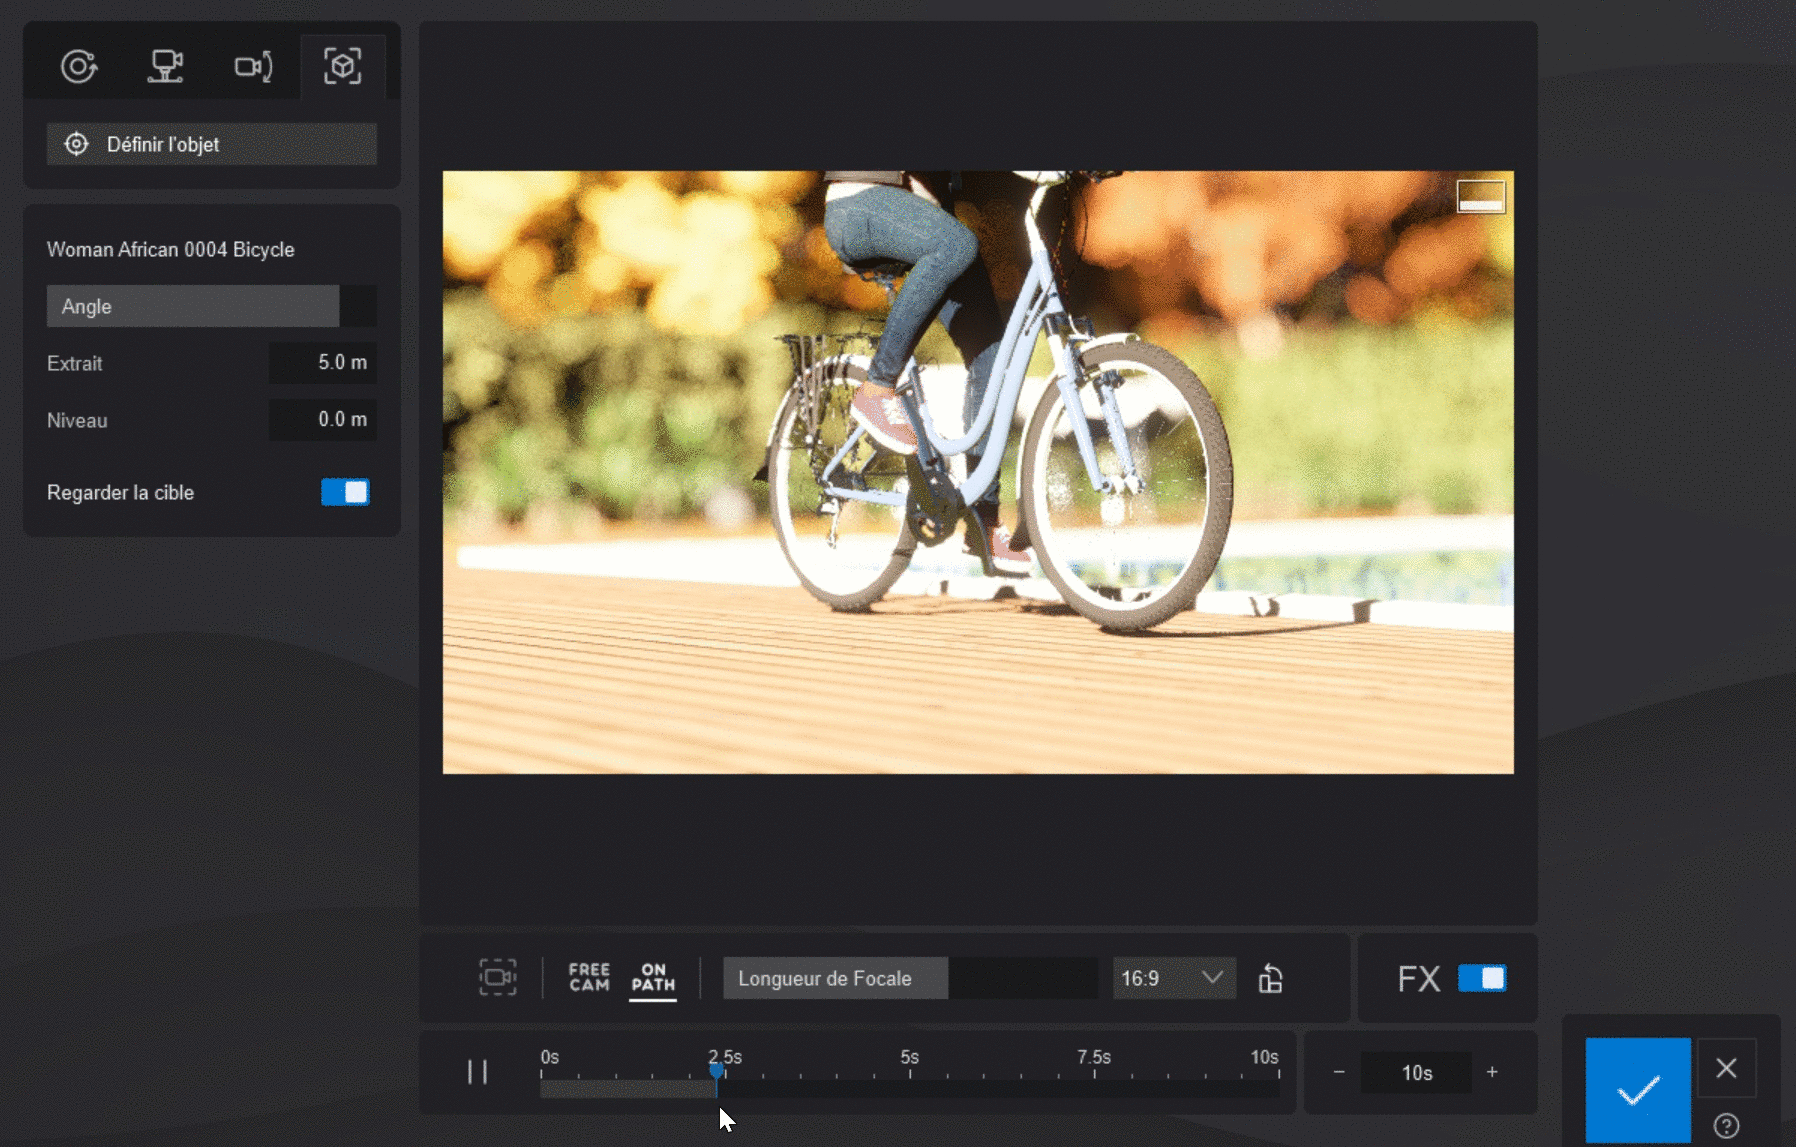The height and width of the screenshot is (1147, 1796).
Task: Click the Définir l'objet button
Action: pyautogui.click(x=212, y=144)
